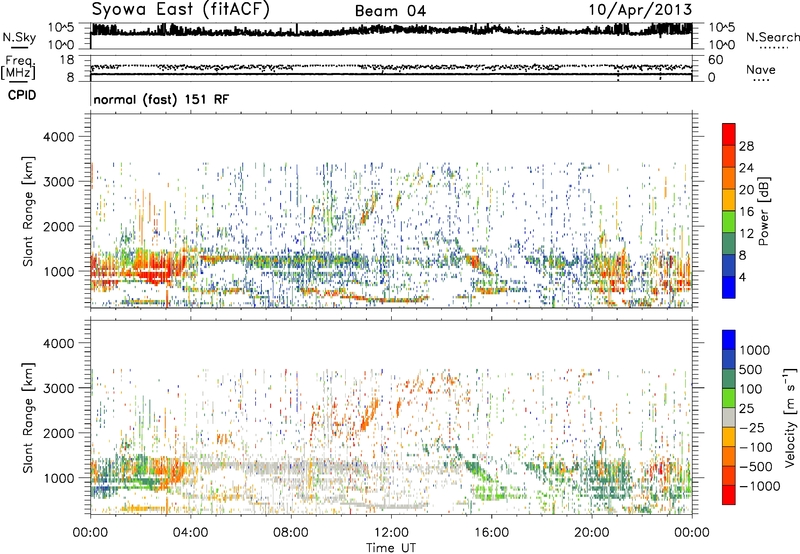Click the green velocity echo band near 16:00 at 700 km
800x554 pixels.
[x=492, y=493]
